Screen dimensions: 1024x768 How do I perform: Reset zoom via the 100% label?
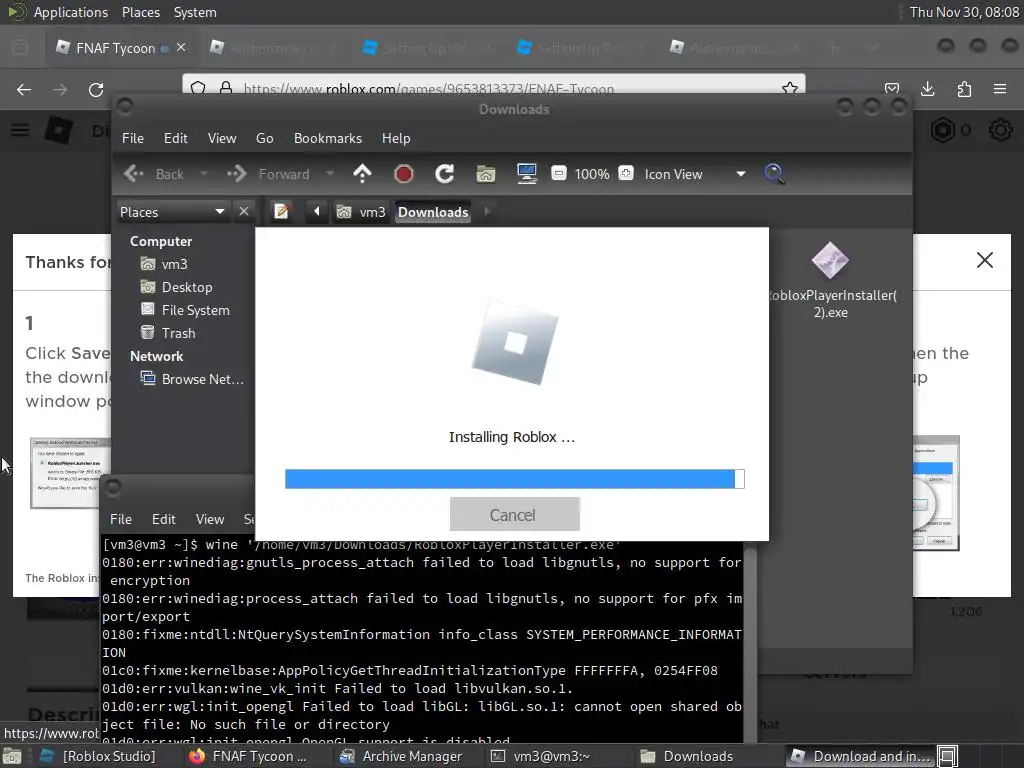592,174
